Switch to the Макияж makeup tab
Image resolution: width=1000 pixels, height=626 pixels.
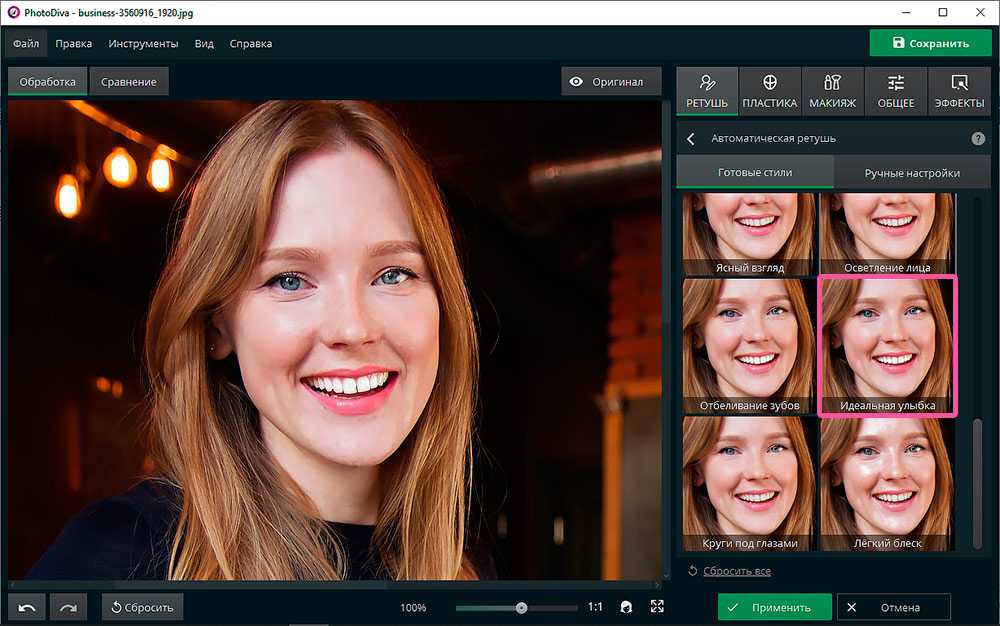coord(832,91)
